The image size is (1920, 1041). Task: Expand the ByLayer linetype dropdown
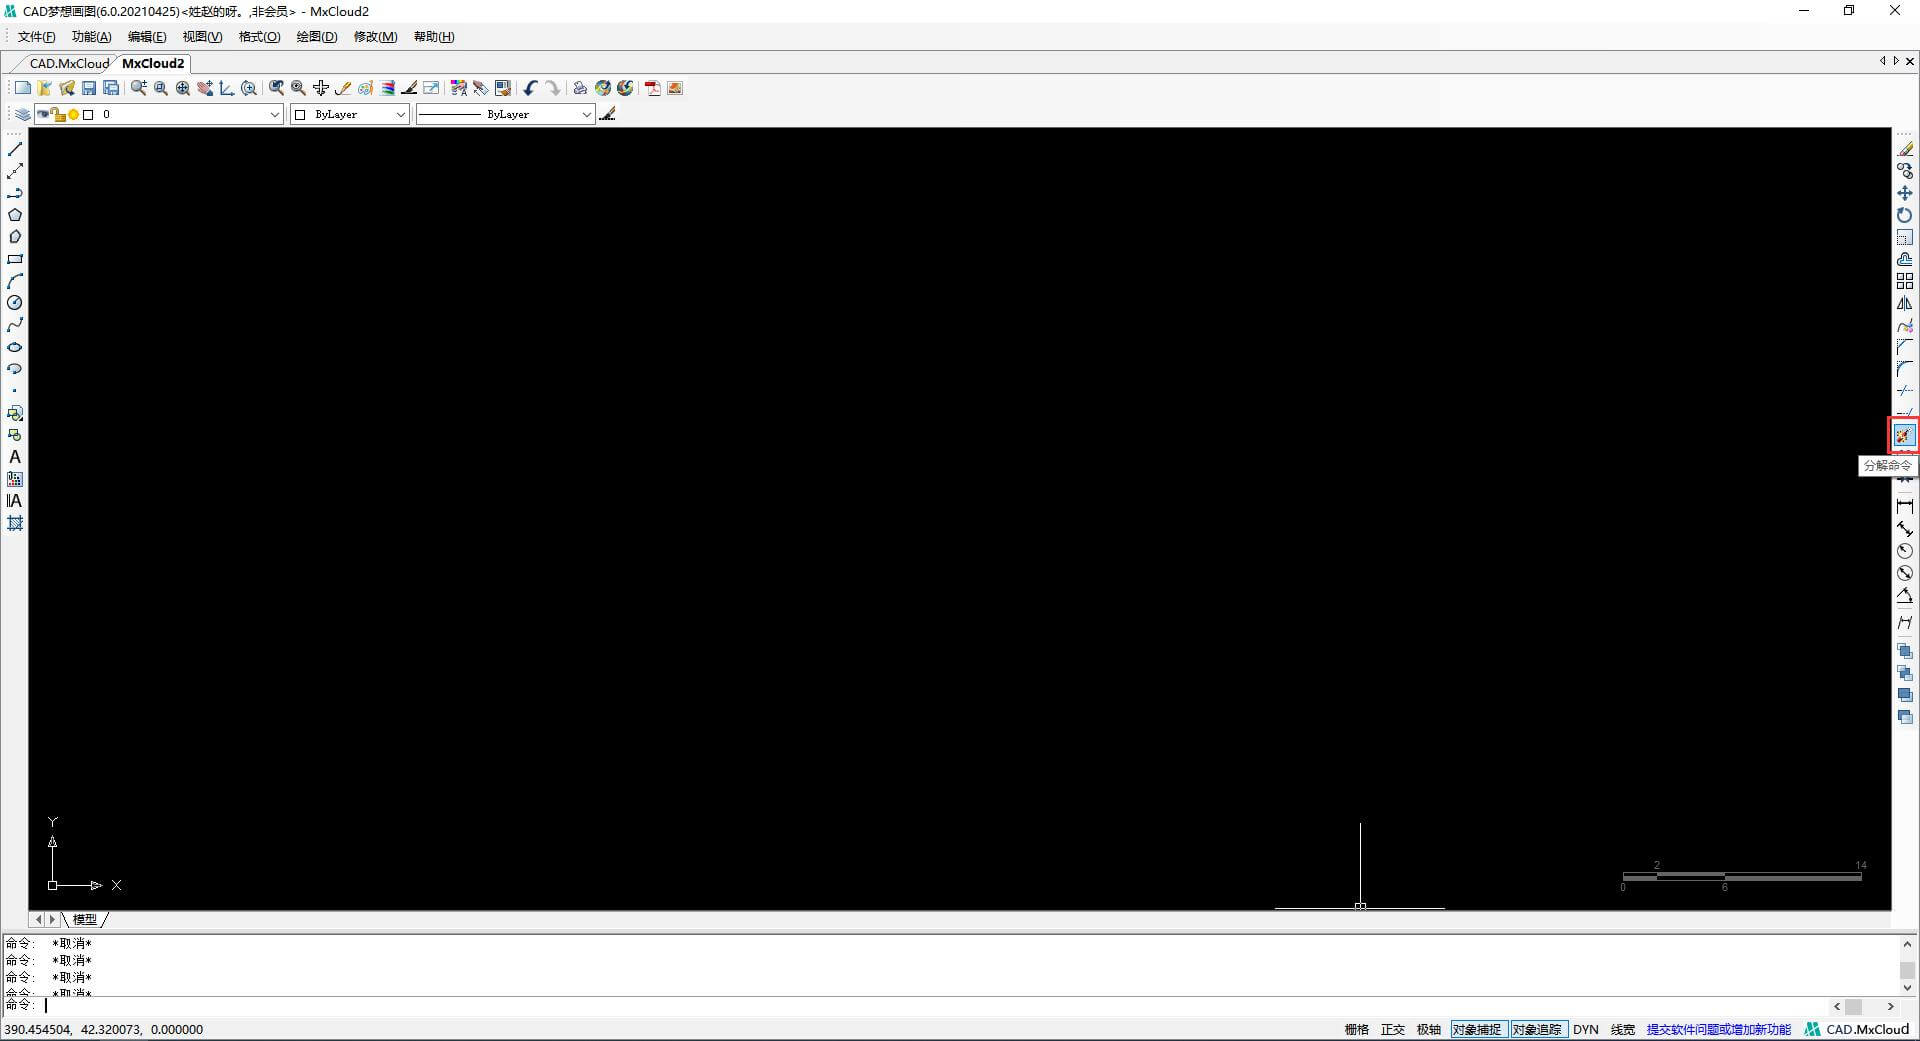(586, 114)
